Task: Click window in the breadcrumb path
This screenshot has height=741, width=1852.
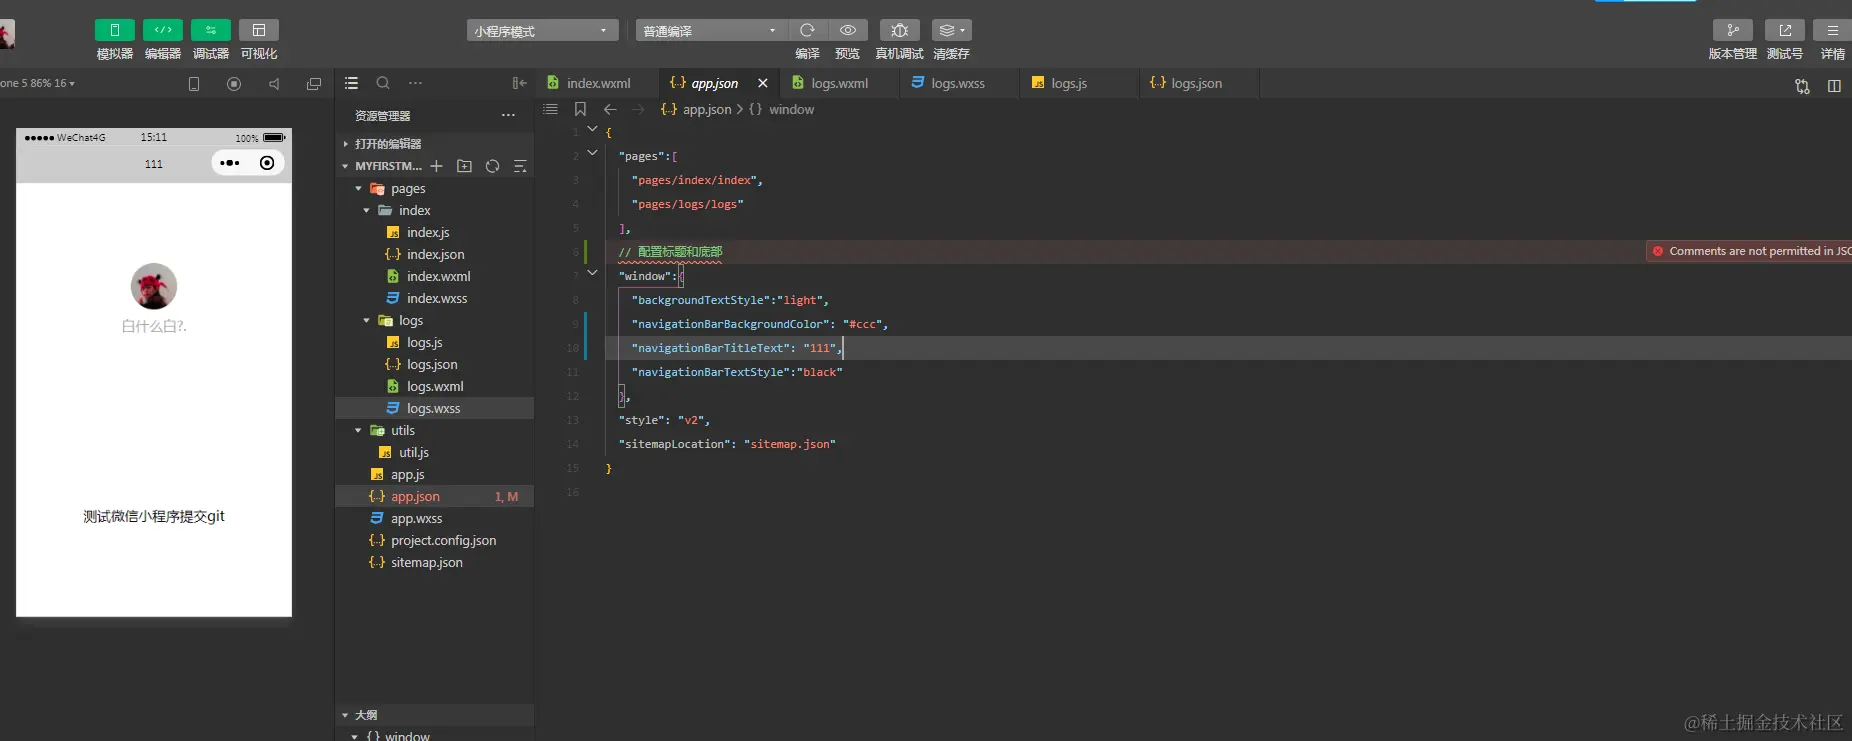Action: 791,109
